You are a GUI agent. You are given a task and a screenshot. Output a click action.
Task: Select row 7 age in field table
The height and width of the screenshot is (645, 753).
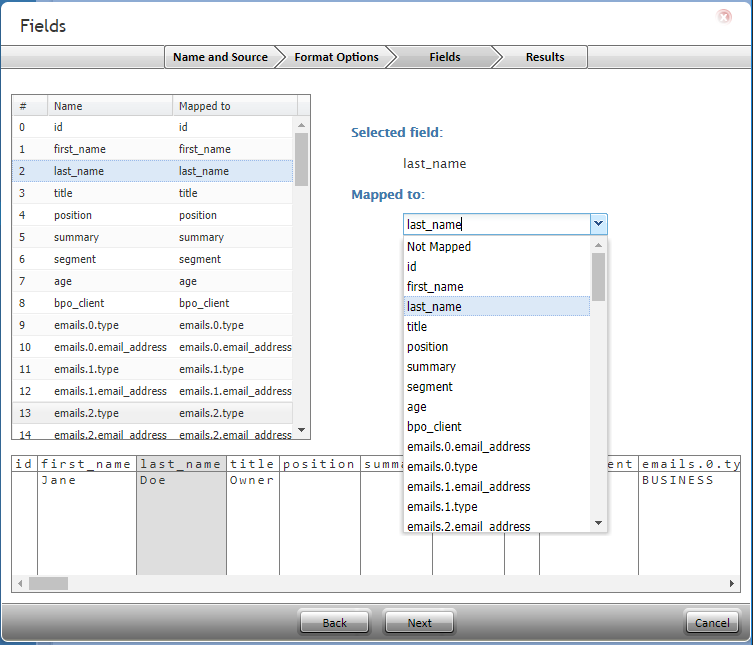[x=152, y=281]
